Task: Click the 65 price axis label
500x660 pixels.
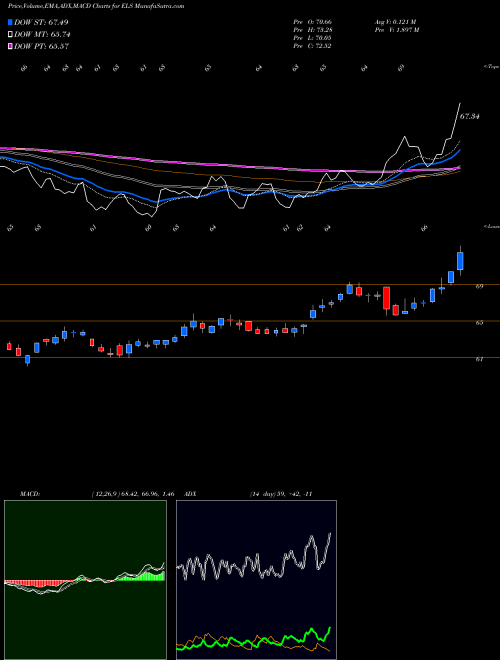Action: 479,323
